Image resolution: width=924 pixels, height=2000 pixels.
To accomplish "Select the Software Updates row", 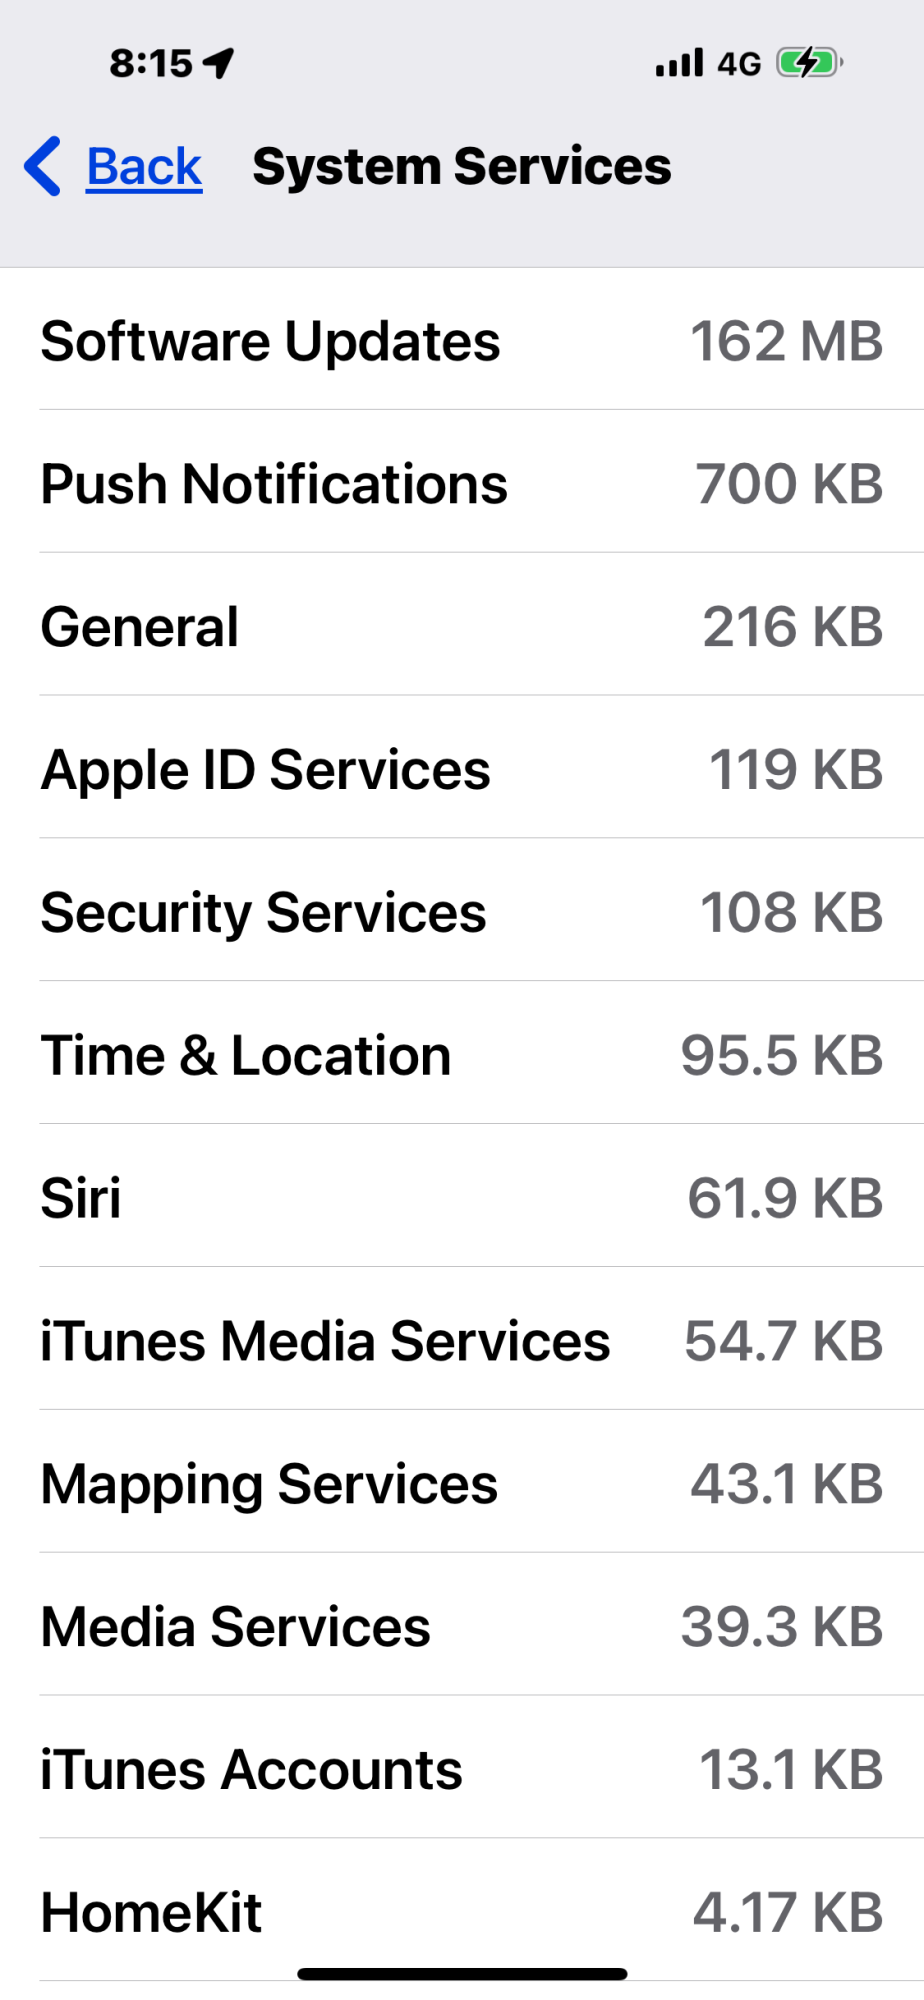I will (462, 341).
